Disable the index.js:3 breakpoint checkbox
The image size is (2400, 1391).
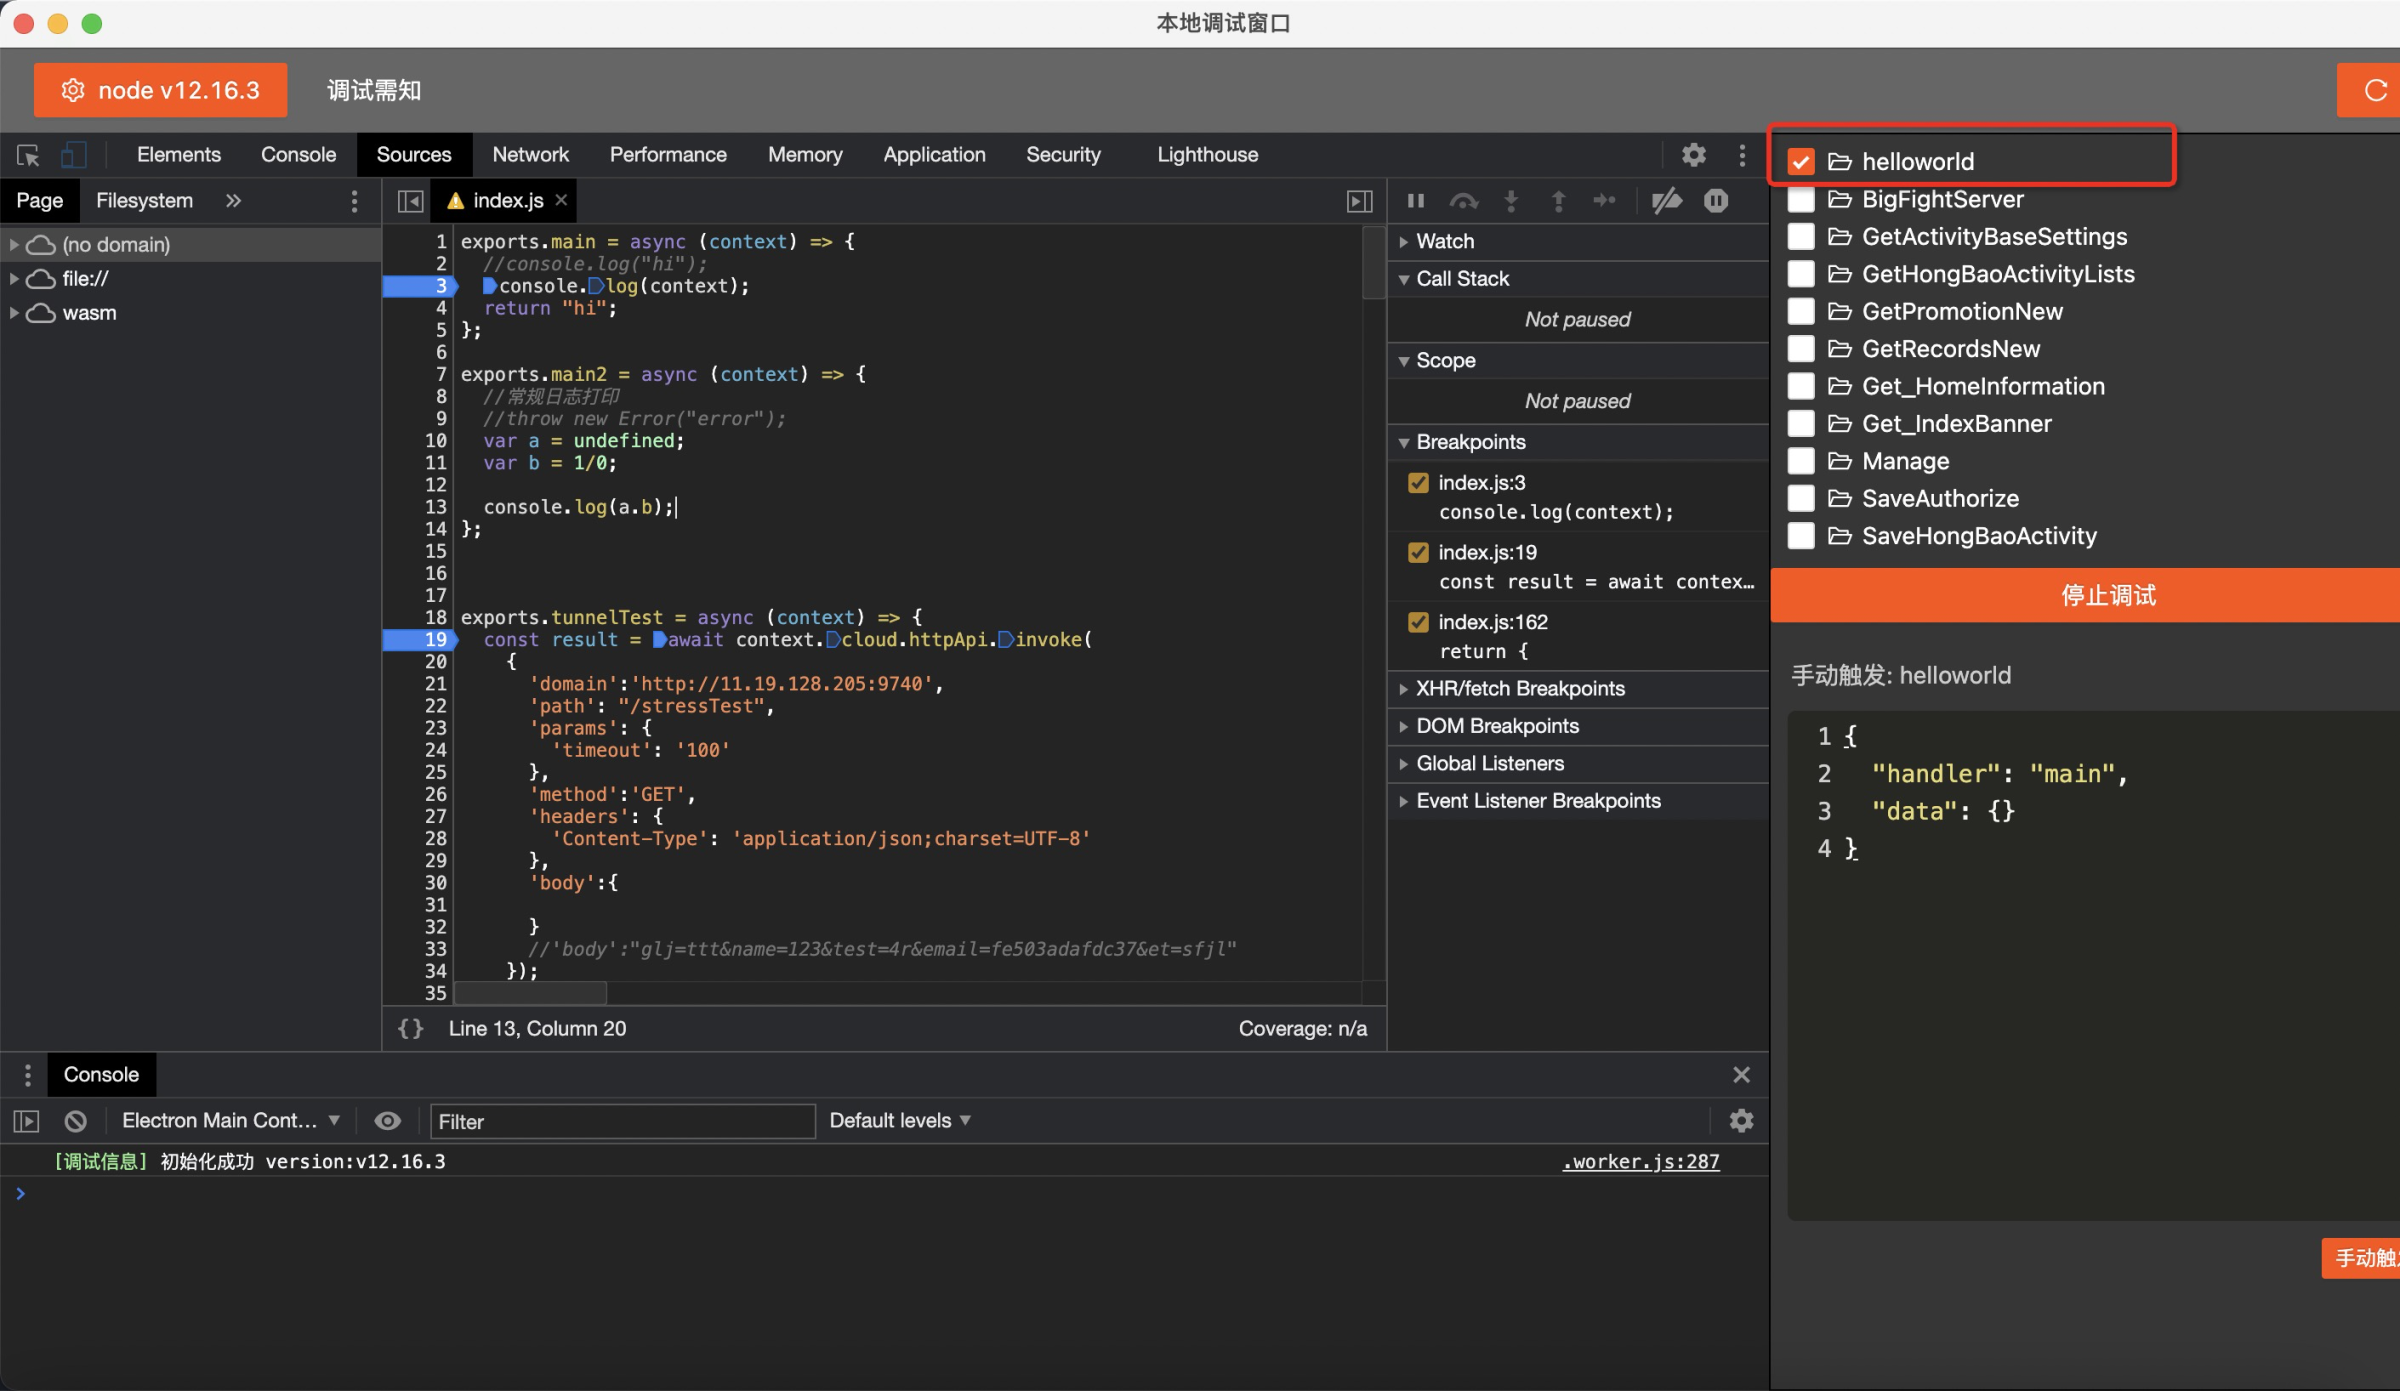(x=1418, y=483)
